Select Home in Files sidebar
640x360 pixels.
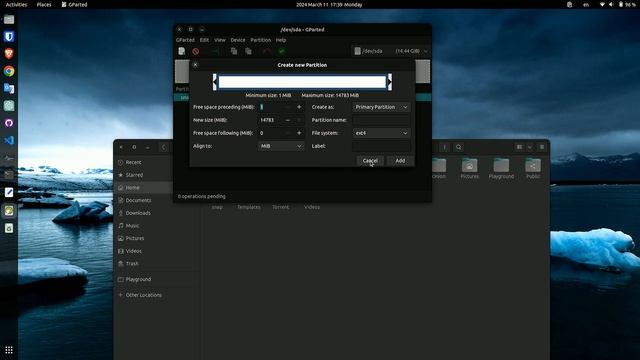click(144, 188)
